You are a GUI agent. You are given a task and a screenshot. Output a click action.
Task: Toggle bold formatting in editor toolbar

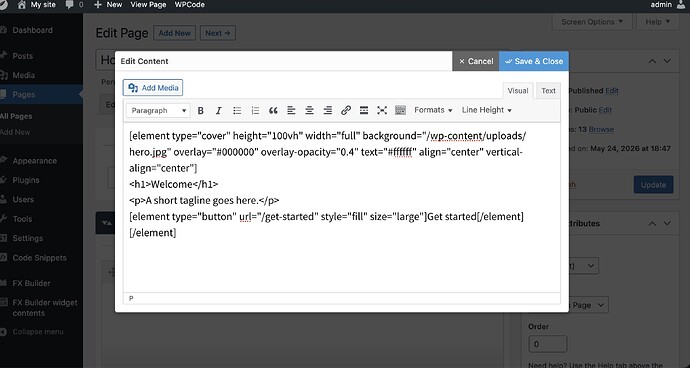pyautogui.click(x=201, y=110)
